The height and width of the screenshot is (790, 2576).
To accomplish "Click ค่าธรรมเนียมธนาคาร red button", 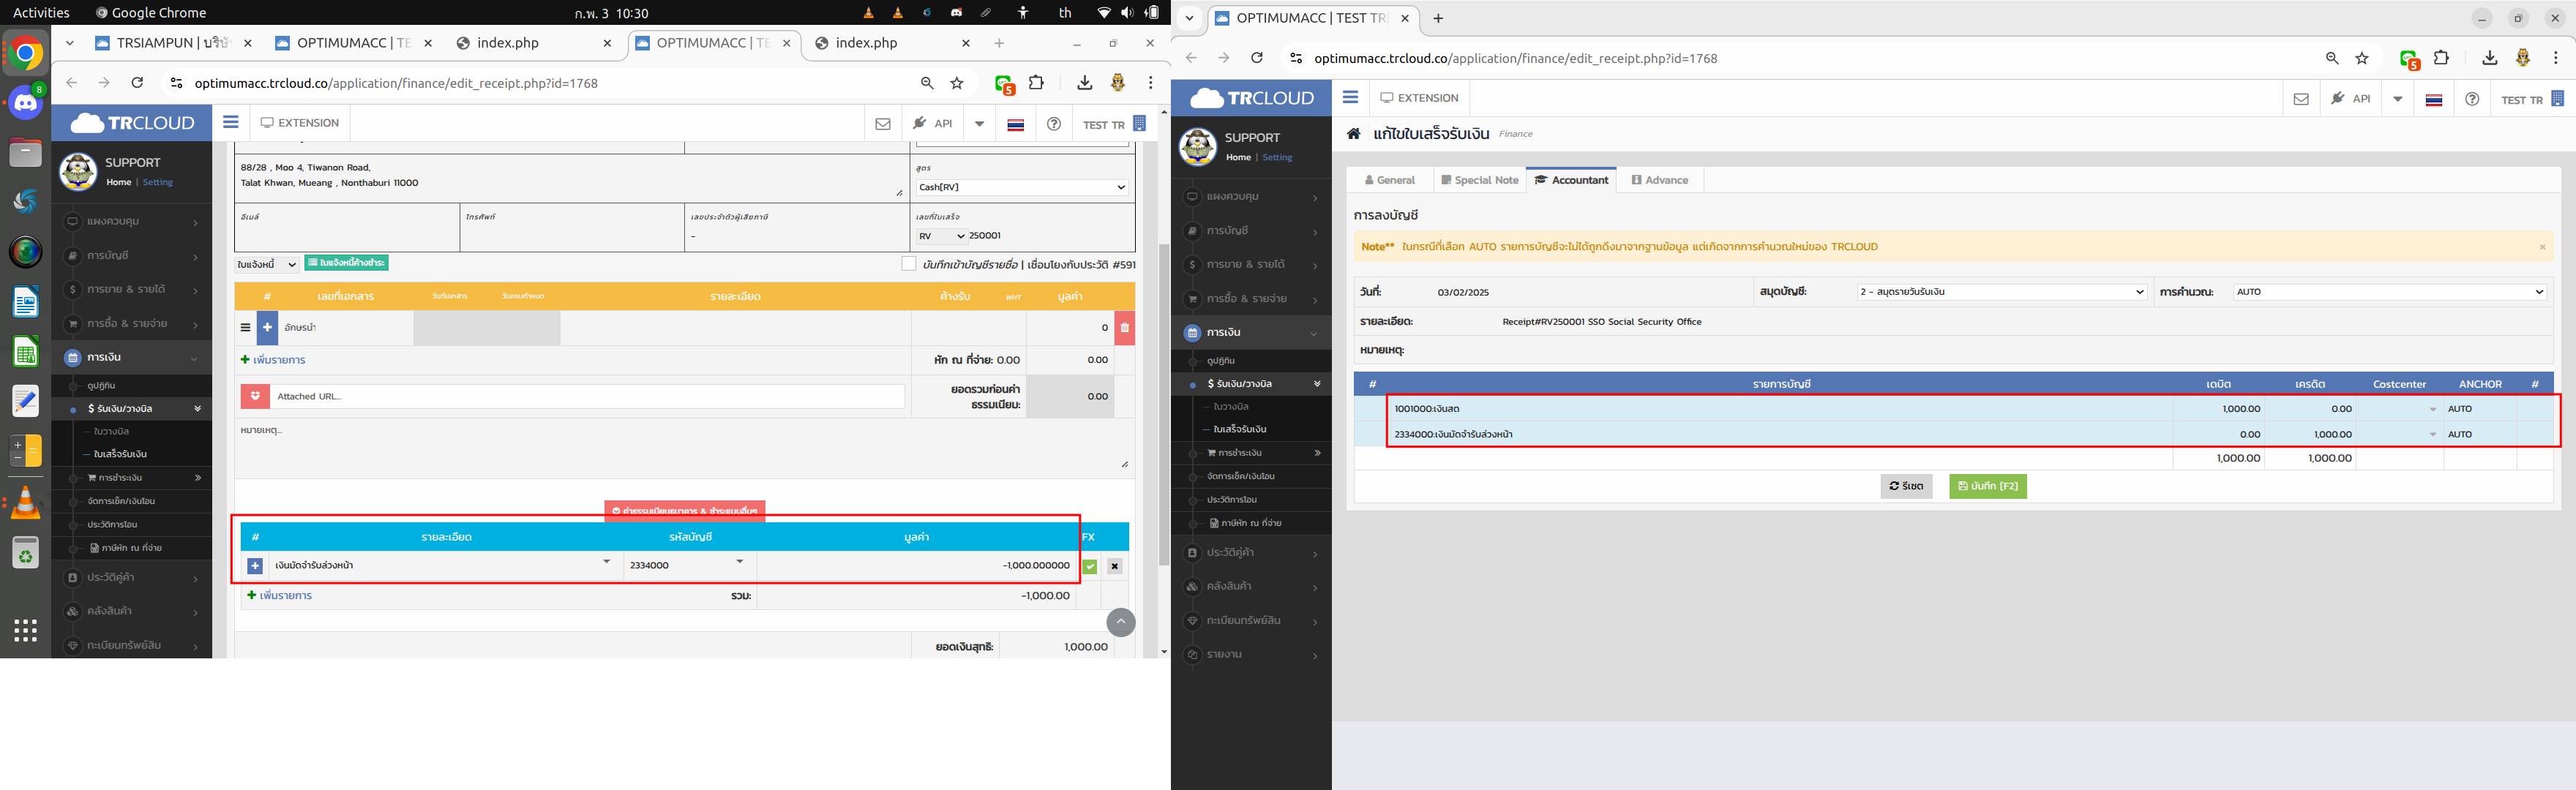I will click(684, 511).
